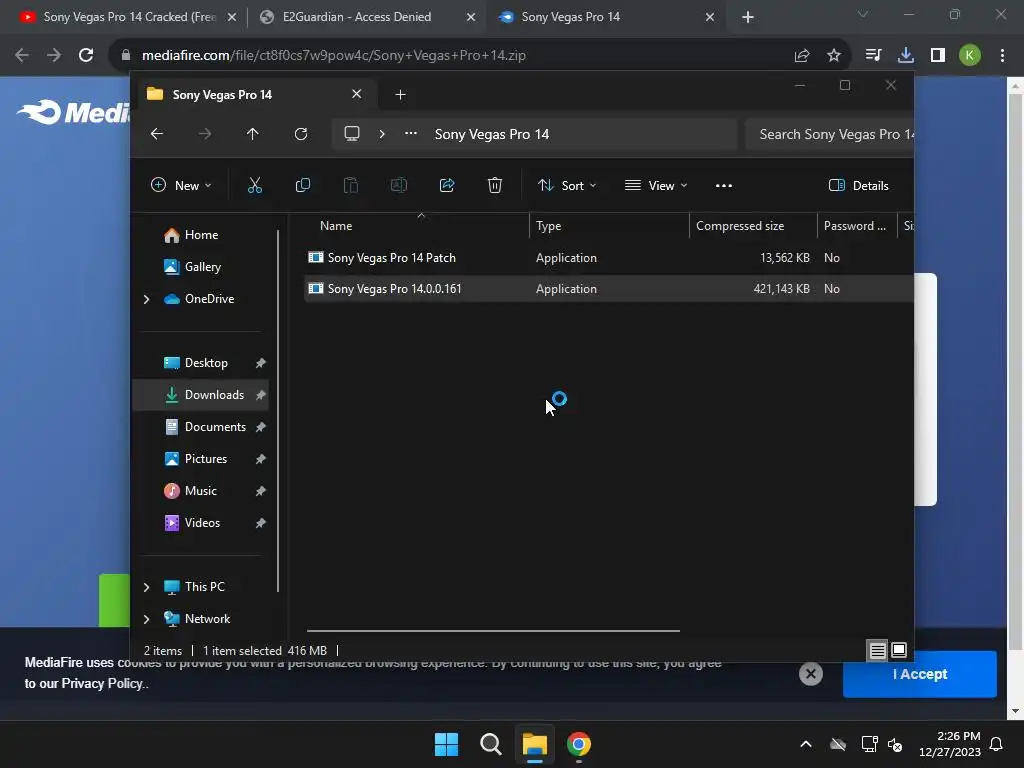Expand the This PC tree node
Viewport: 1024px width, 768px height.
click(x=146, y=587)
